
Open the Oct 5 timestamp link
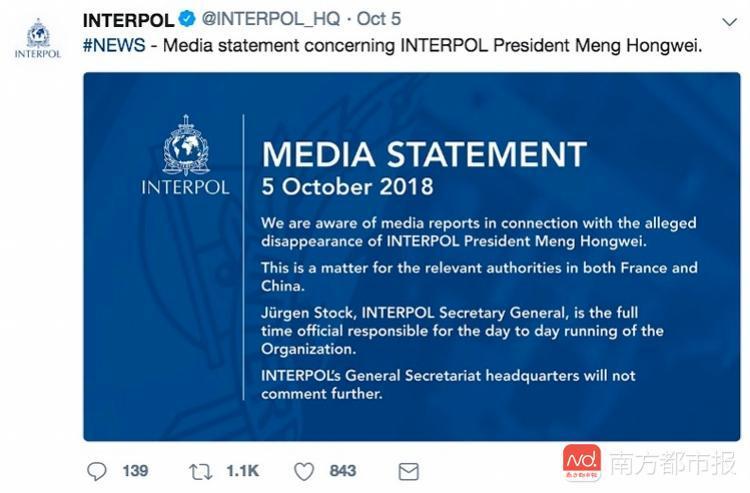378,19
